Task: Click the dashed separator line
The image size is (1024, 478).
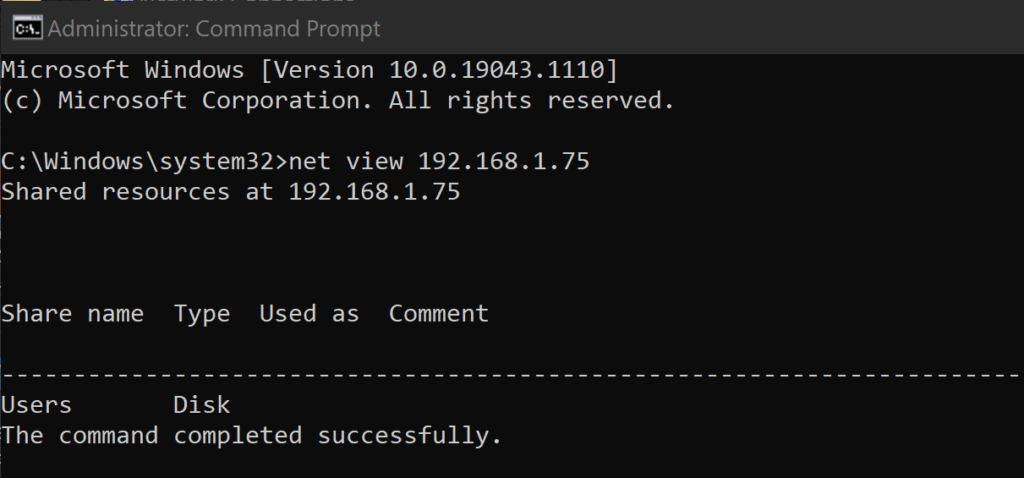Action: point(510,374)
